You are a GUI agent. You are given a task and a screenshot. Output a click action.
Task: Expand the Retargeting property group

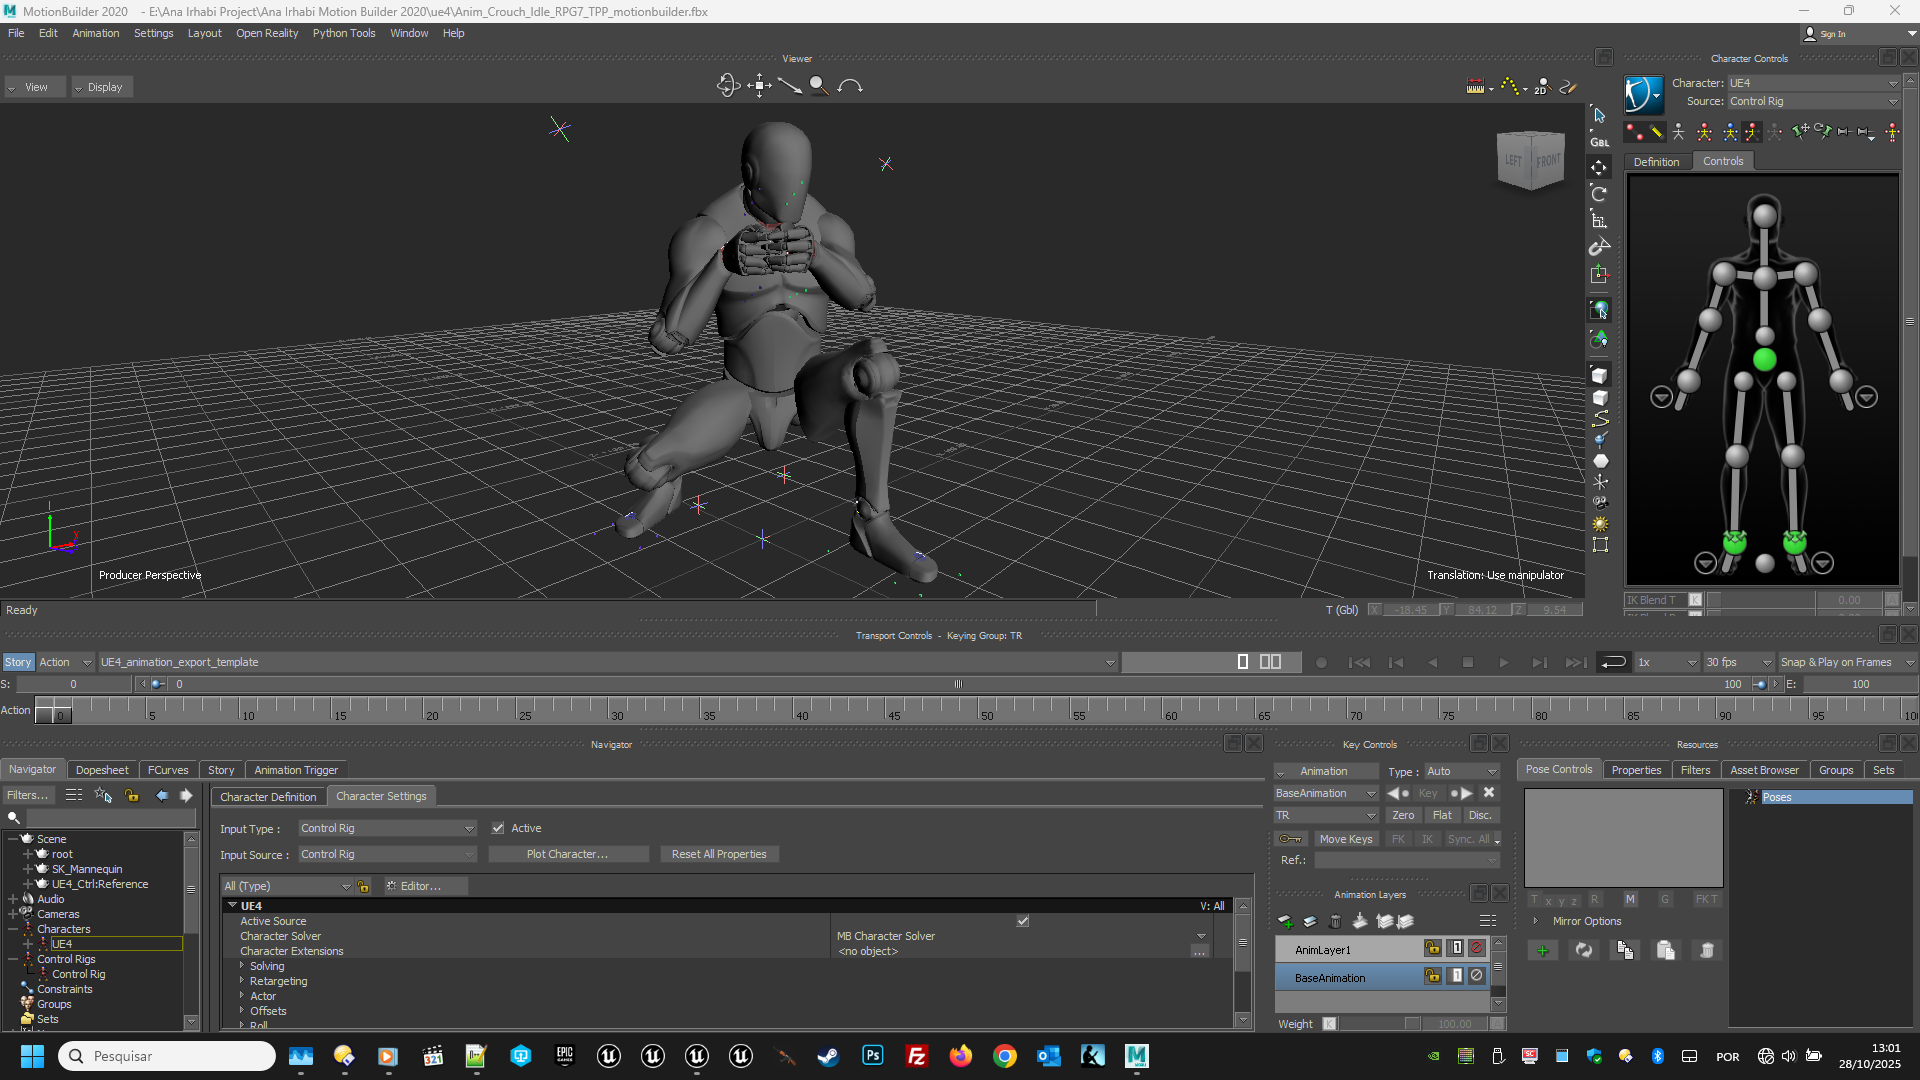point(242,981)
